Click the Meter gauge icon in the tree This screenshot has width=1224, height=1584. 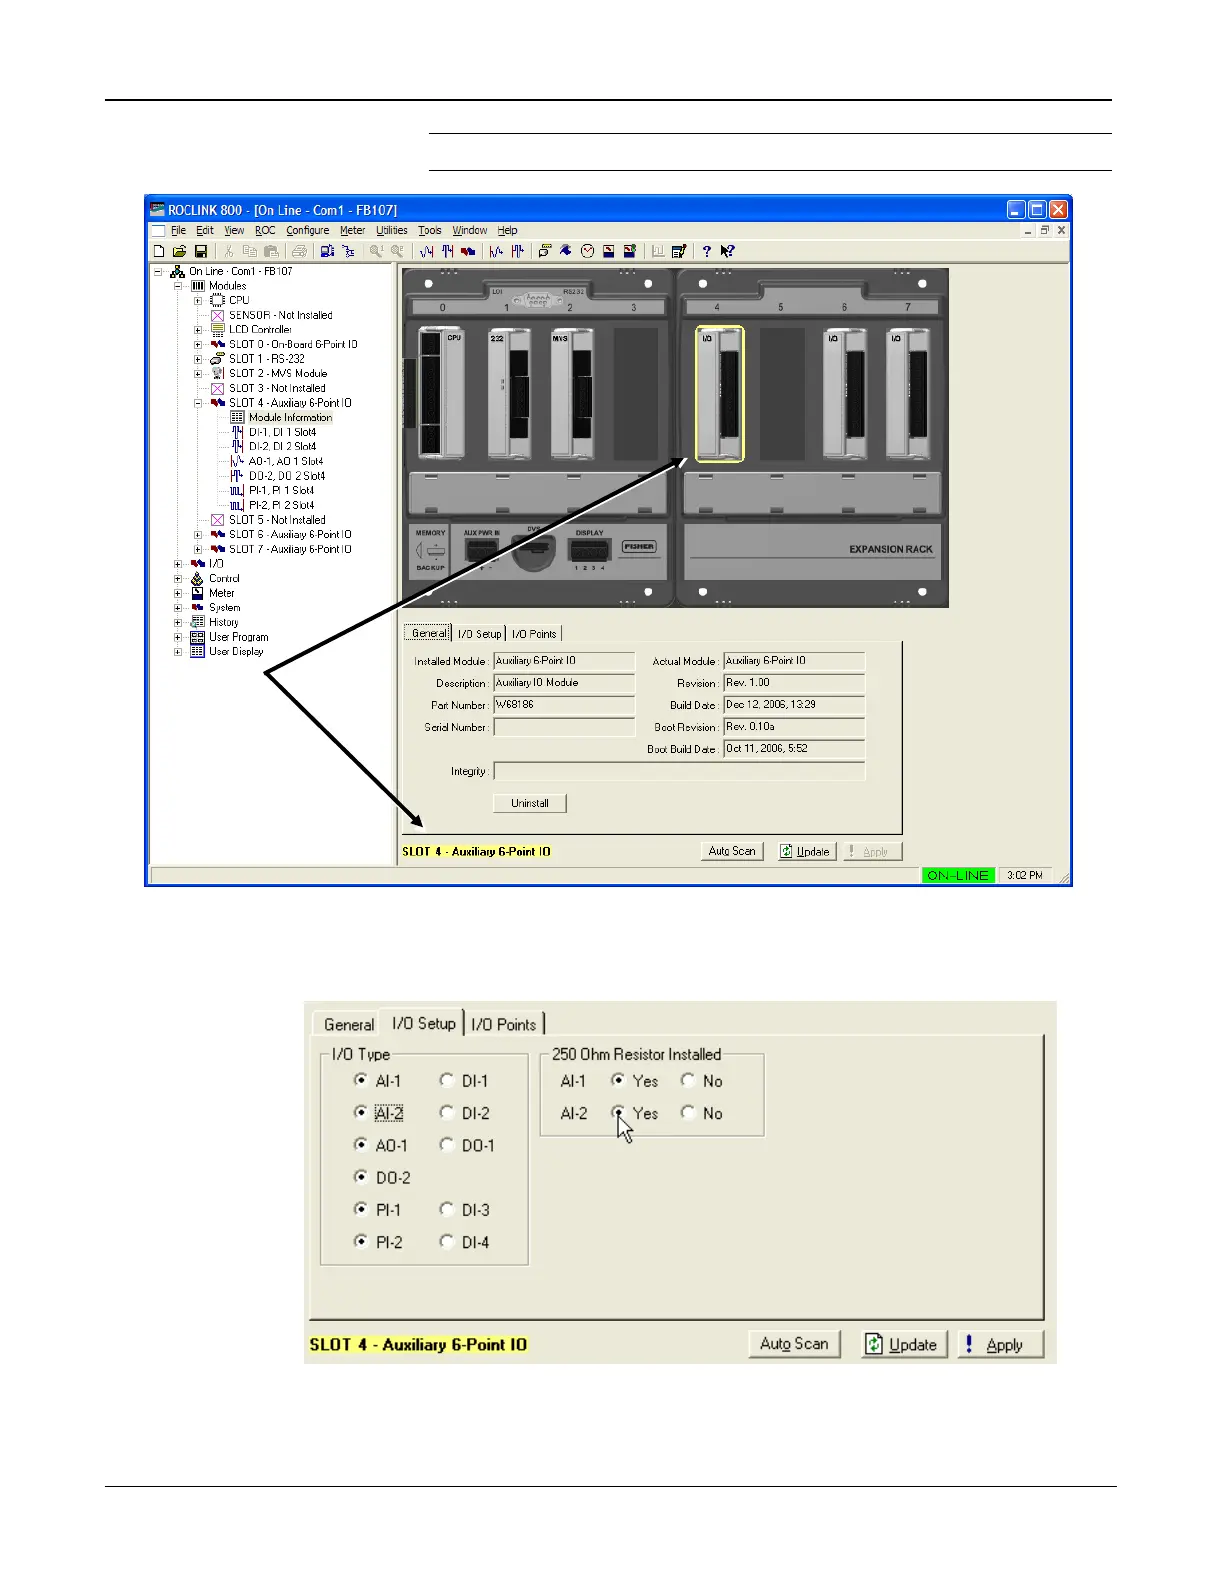pos(197,593)
